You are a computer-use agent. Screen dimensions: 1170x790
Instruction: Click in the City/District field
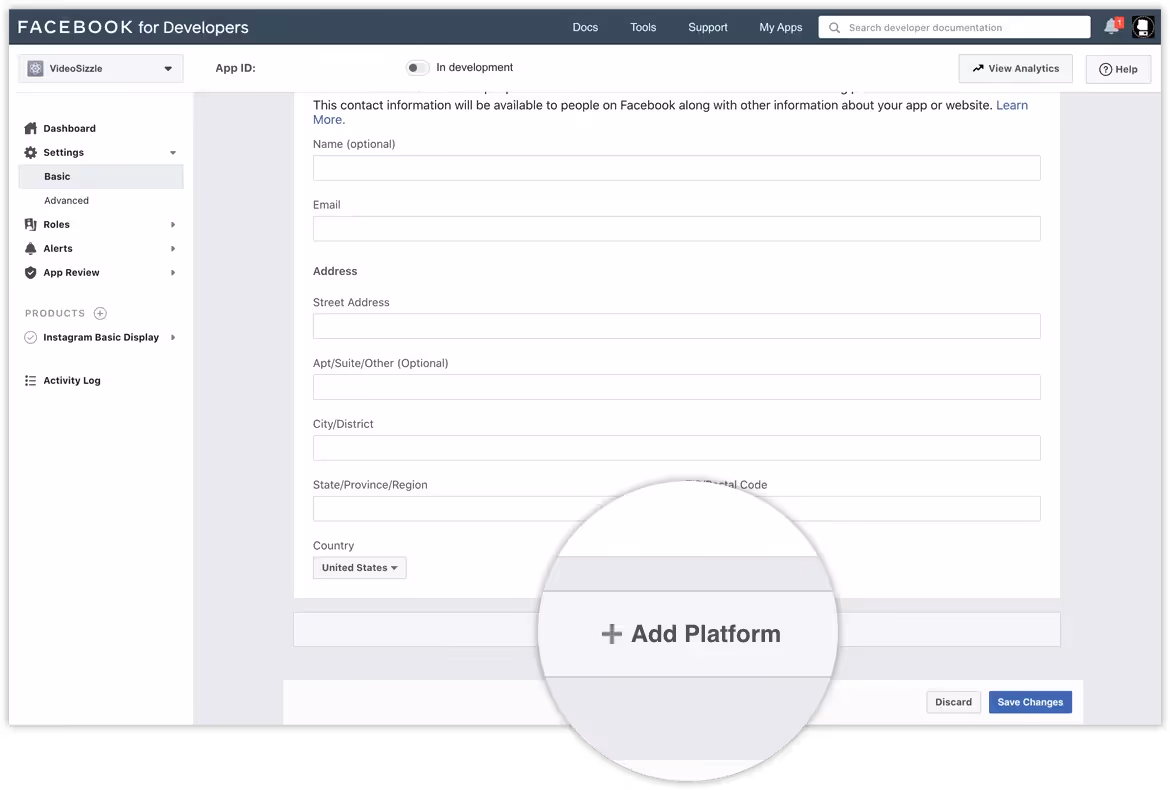point(676,448)
